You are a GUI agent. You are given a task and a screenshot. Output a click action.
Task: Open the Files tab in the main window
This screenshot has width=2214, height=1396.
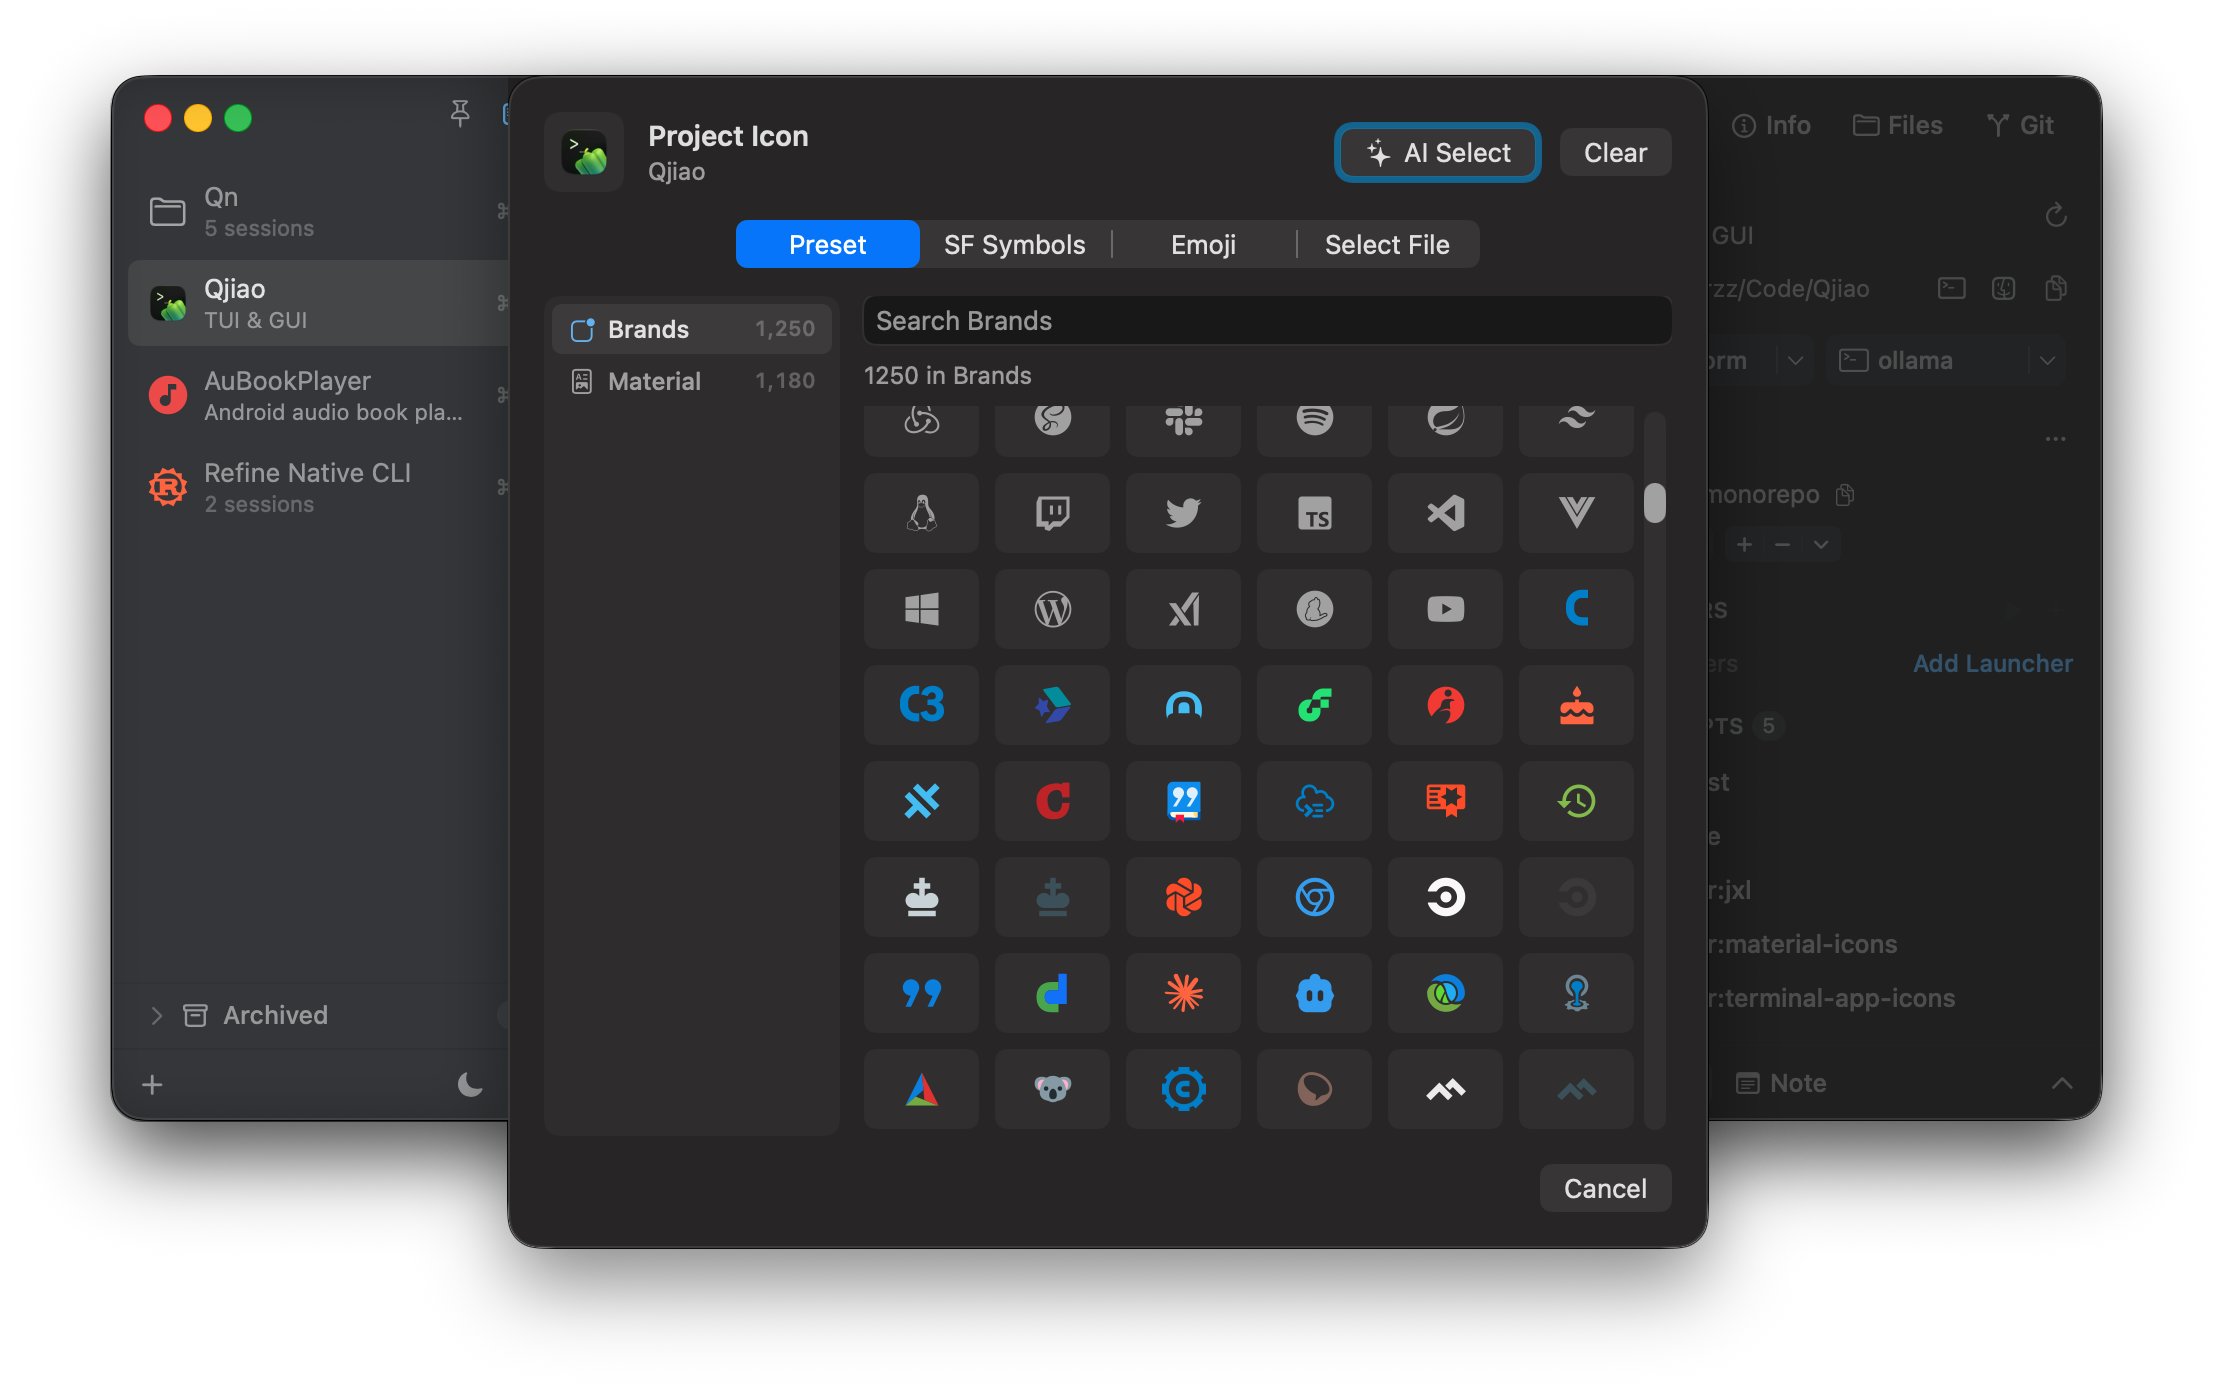pyautogui.click(x=1897, y=125)
